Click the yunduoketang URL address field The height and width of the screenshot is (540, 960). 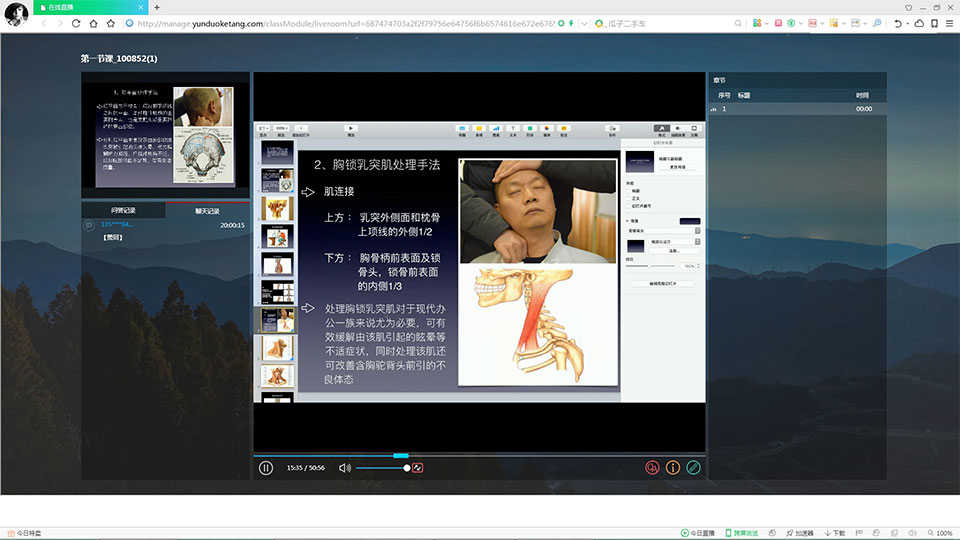[346, 23]
